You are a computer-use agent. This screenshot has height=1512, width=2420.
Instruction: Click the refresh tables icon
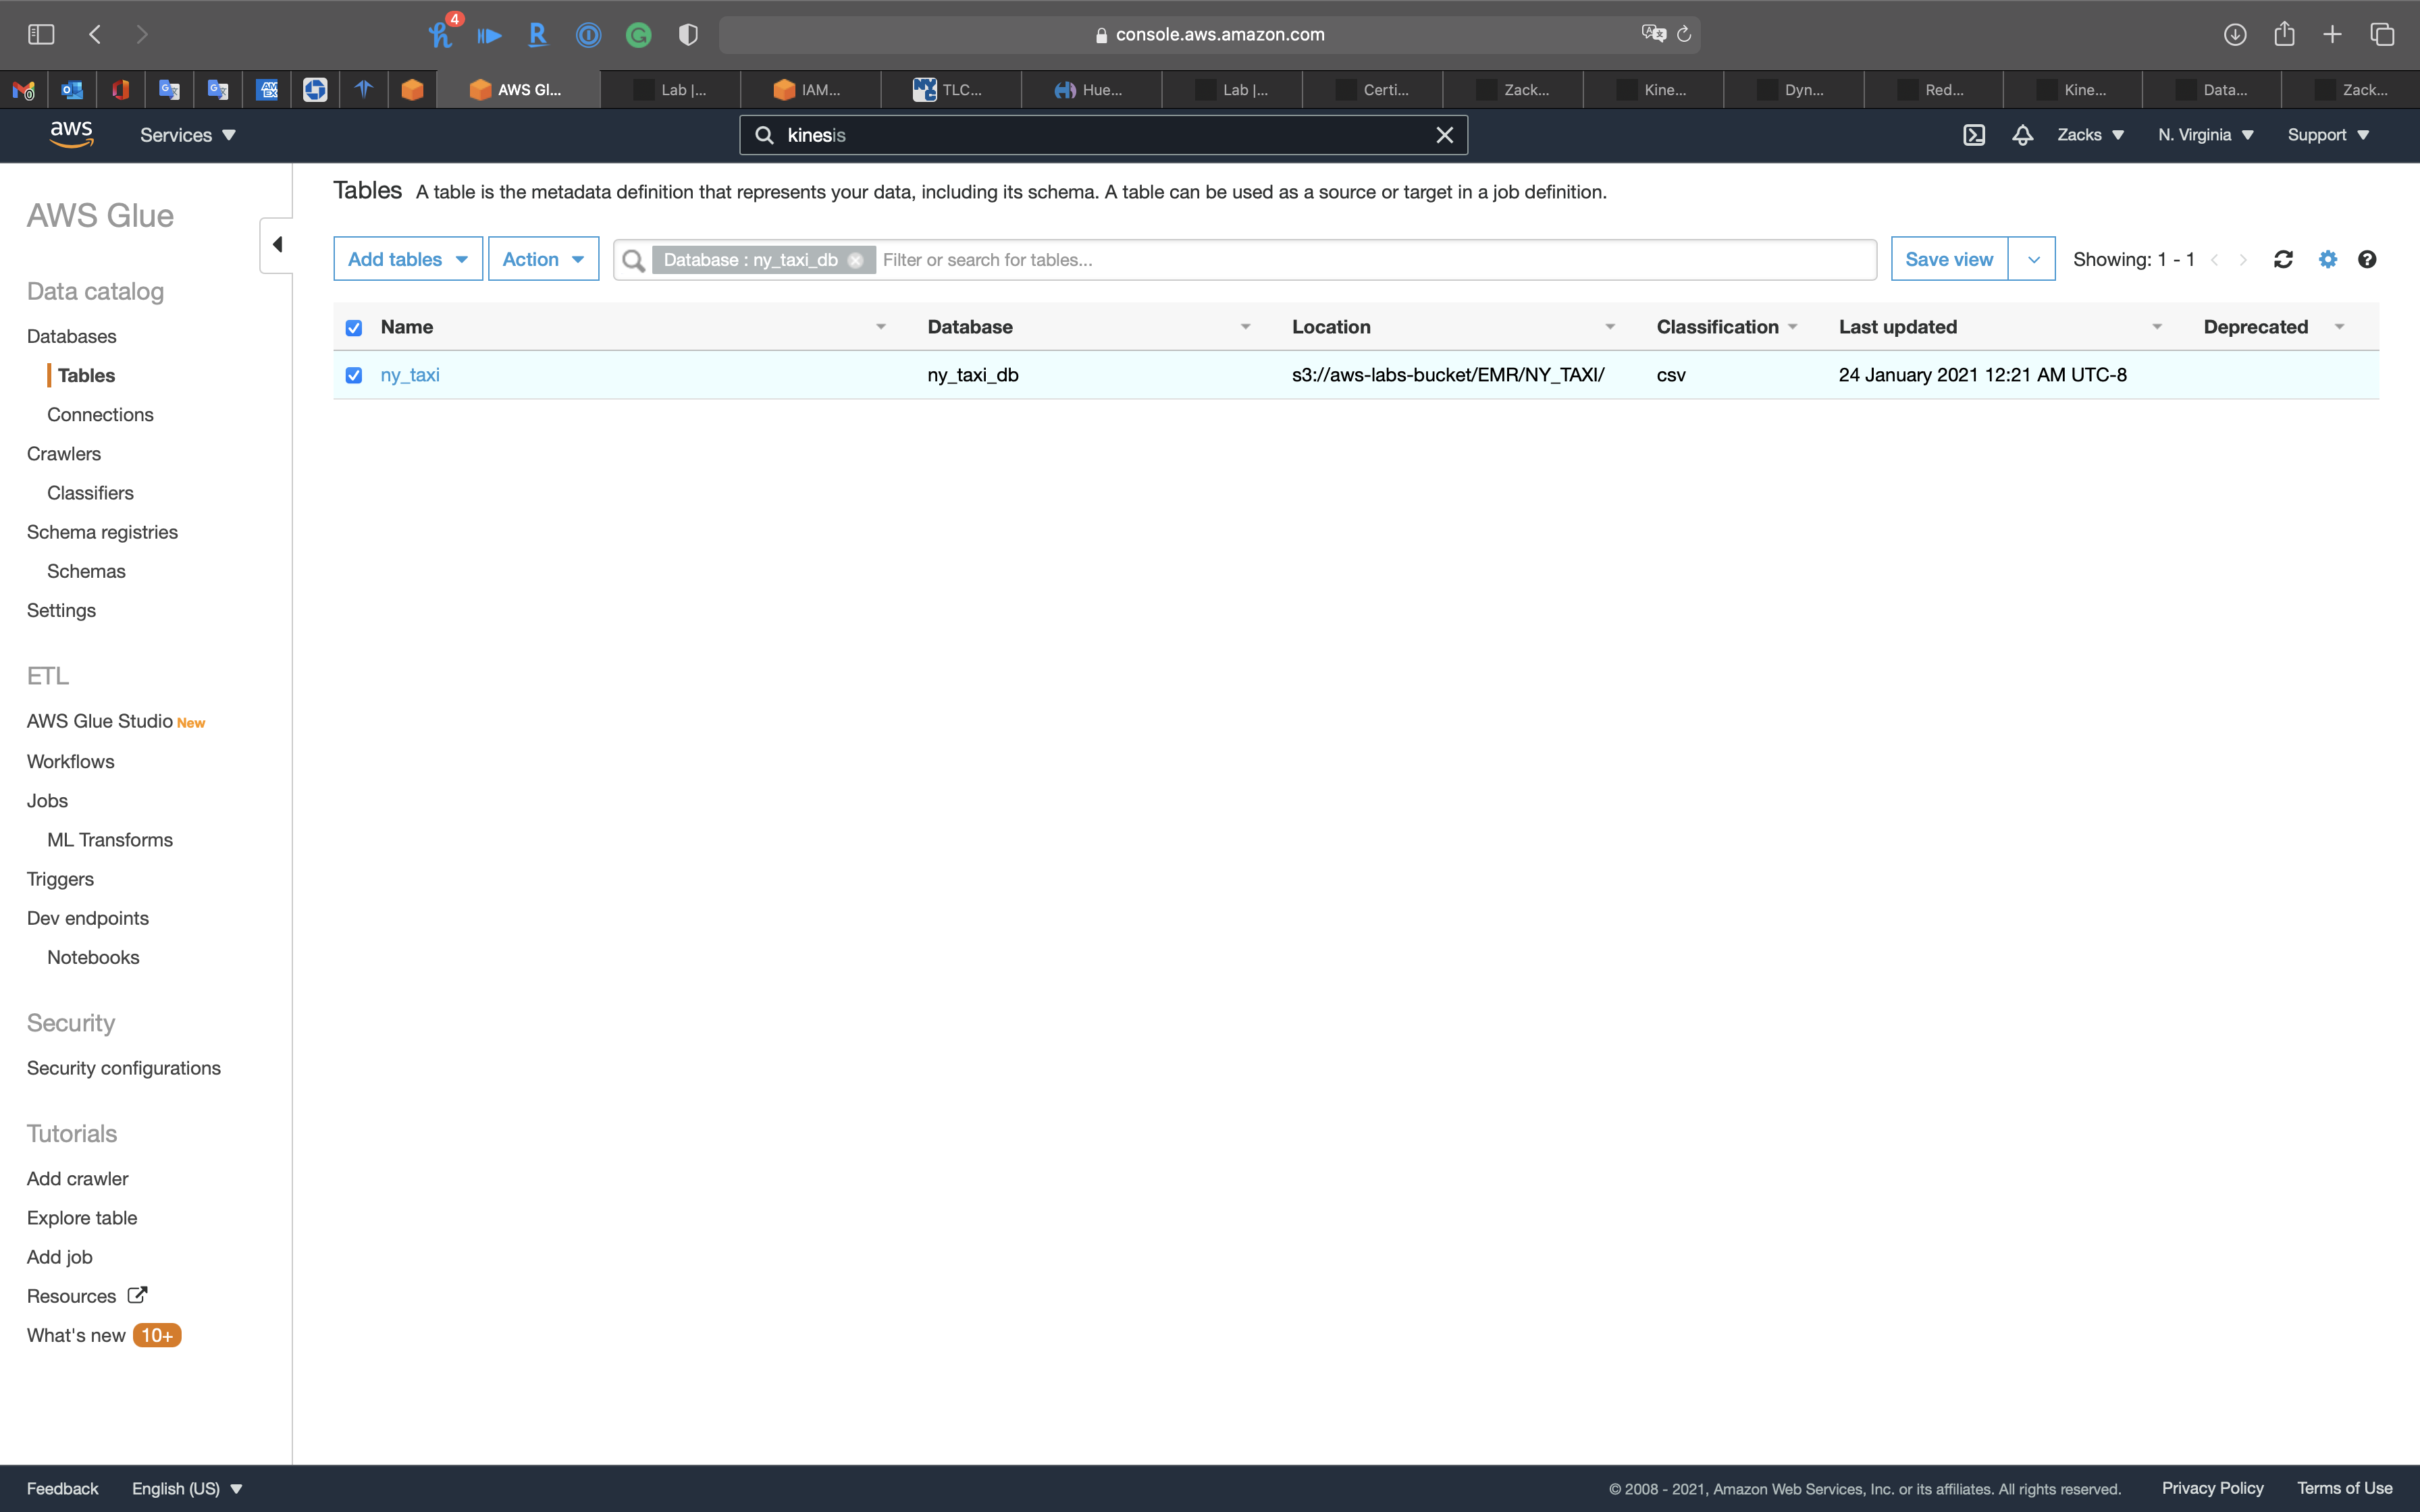(x=2283, y=260)
